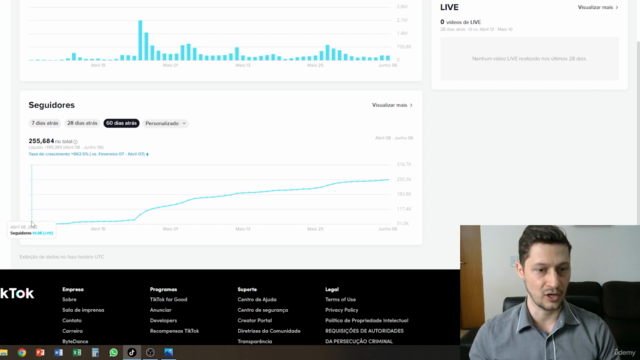Open the Personalizado date dropdown
The image size is (640, 360).
tap(166, 123)
